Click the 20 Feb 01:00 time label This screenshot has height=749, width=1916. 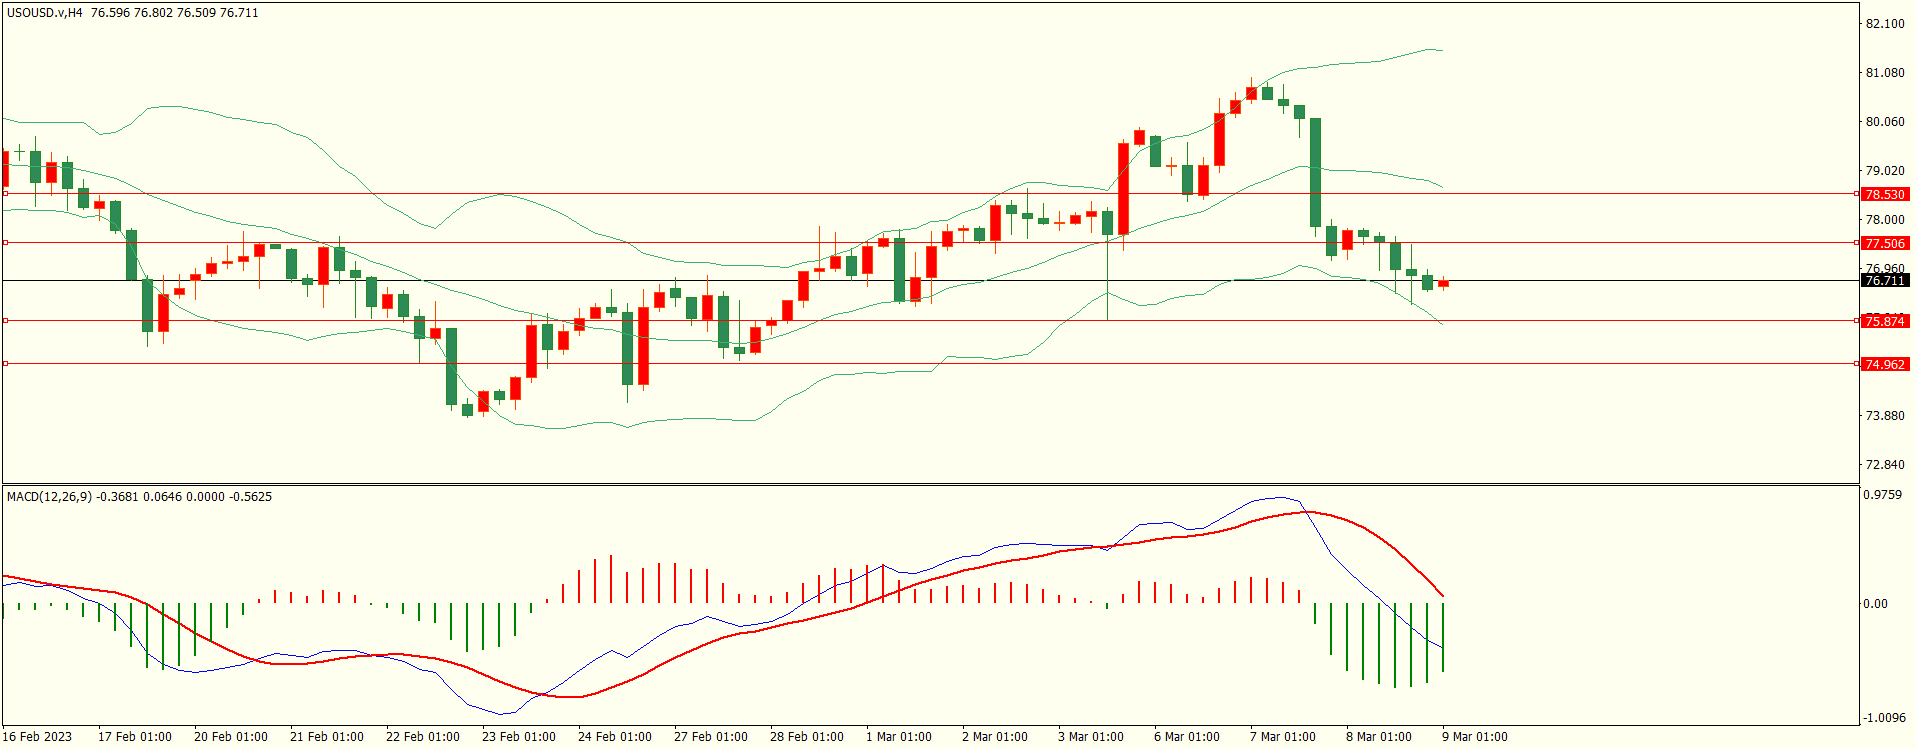click(231, 737)
